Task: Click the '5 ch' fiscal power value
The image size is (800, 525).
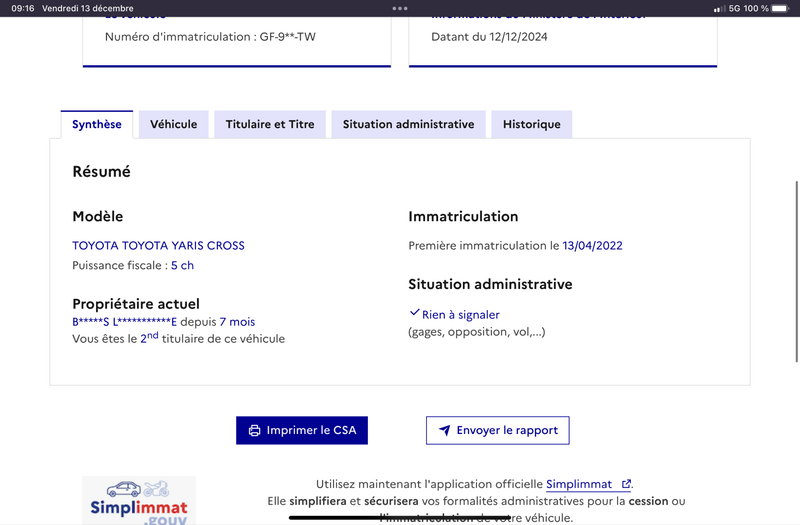Action: coord(182,265)
